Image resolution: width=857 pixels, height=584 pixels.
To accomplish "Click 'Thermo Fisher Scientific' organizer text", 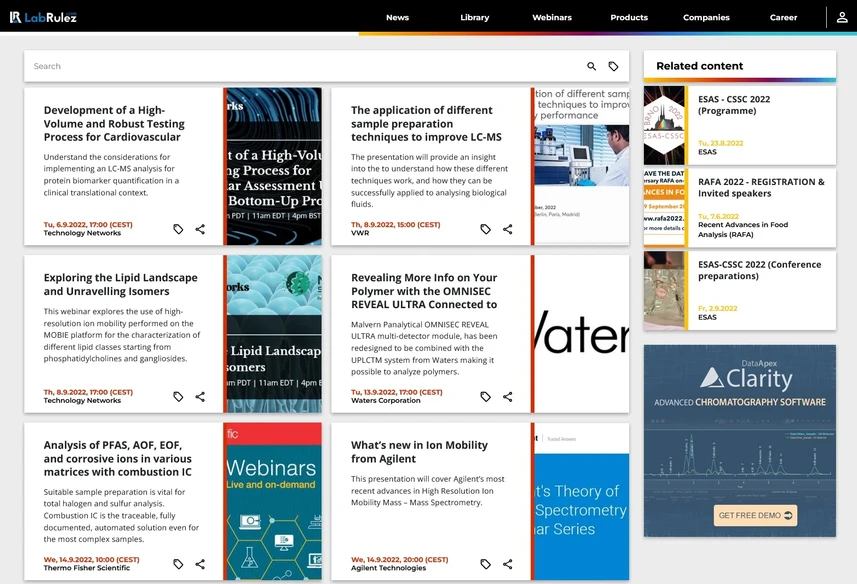I will click(x=86, y=568).
